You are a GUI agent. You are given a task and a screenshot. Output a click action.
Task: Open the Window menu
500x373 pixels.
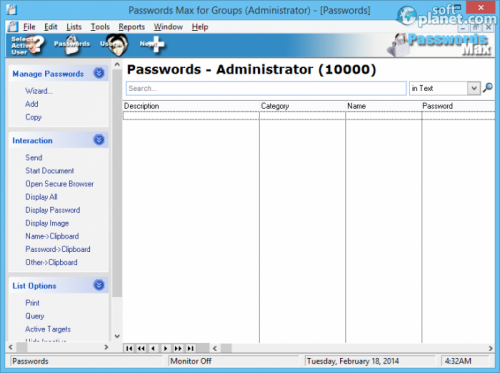point(168,27)
